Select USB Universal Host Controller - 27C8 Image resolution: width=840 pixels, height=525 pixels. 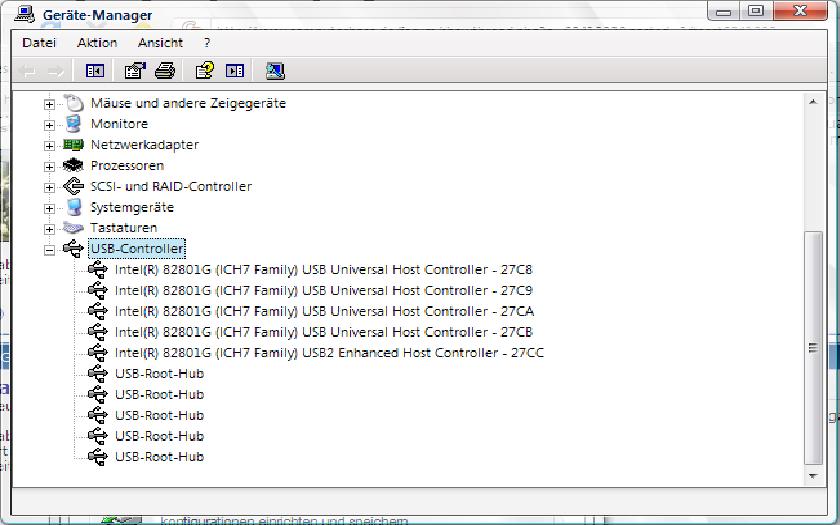click(x=324, y=269)
